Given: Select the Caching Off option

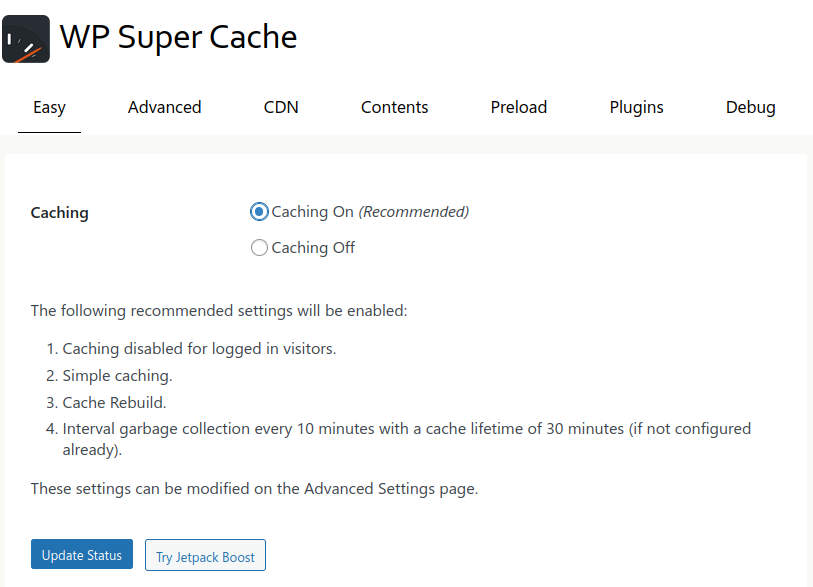Looking at the screenshot, I should pyautogui.click(x=259, y=247).
